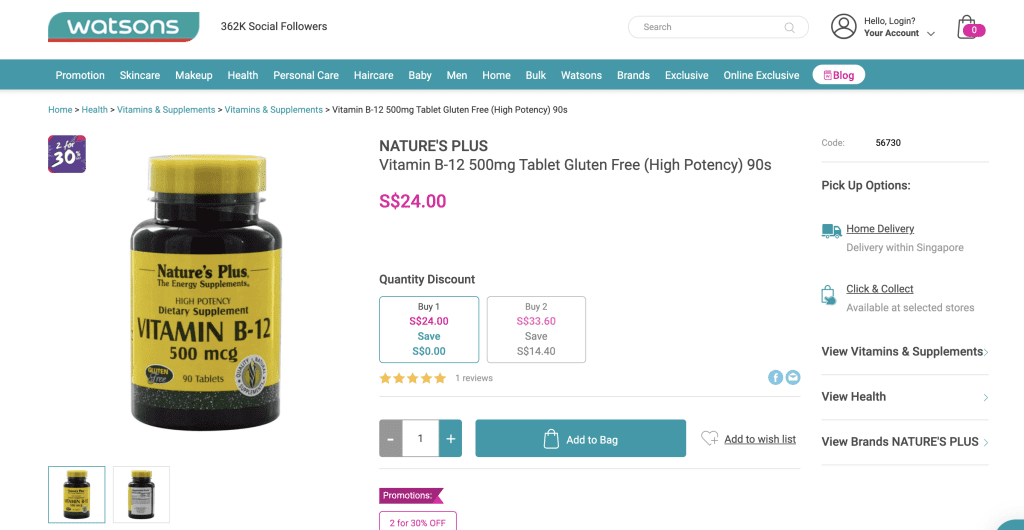Click the search magnifier icon
The image size is (1024, 530).
tap(790, 27)
